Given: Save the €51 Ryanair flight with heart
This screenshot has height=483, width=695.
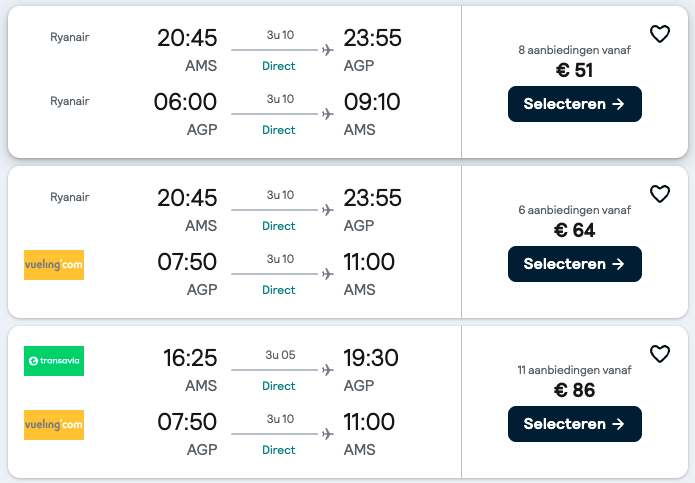Looking at the screenshot, I should tap(659, 34).
